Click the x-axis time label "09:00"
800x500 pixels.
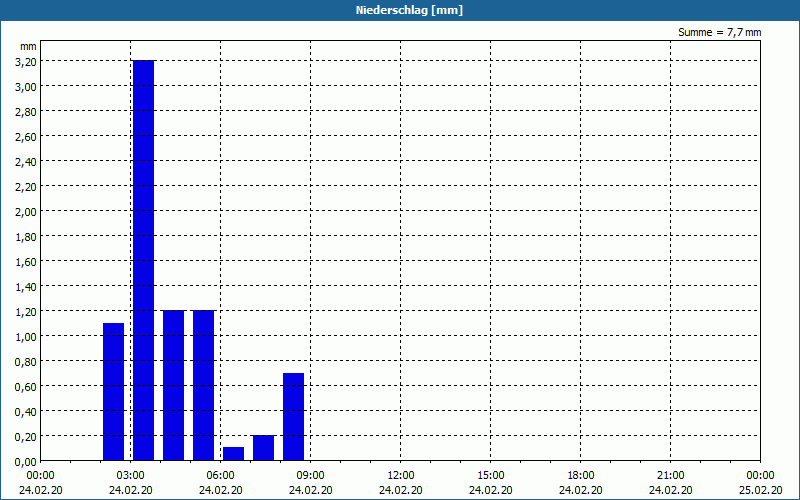311,476
